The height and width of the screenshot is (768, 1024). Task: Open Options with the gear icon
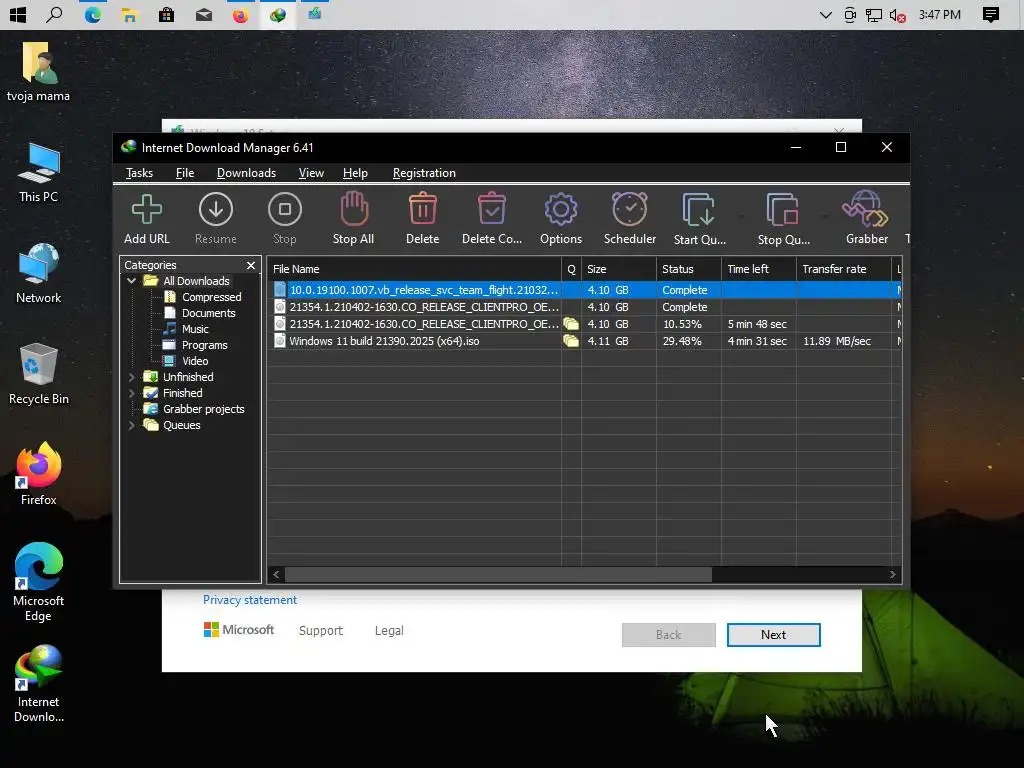[561, 210]
